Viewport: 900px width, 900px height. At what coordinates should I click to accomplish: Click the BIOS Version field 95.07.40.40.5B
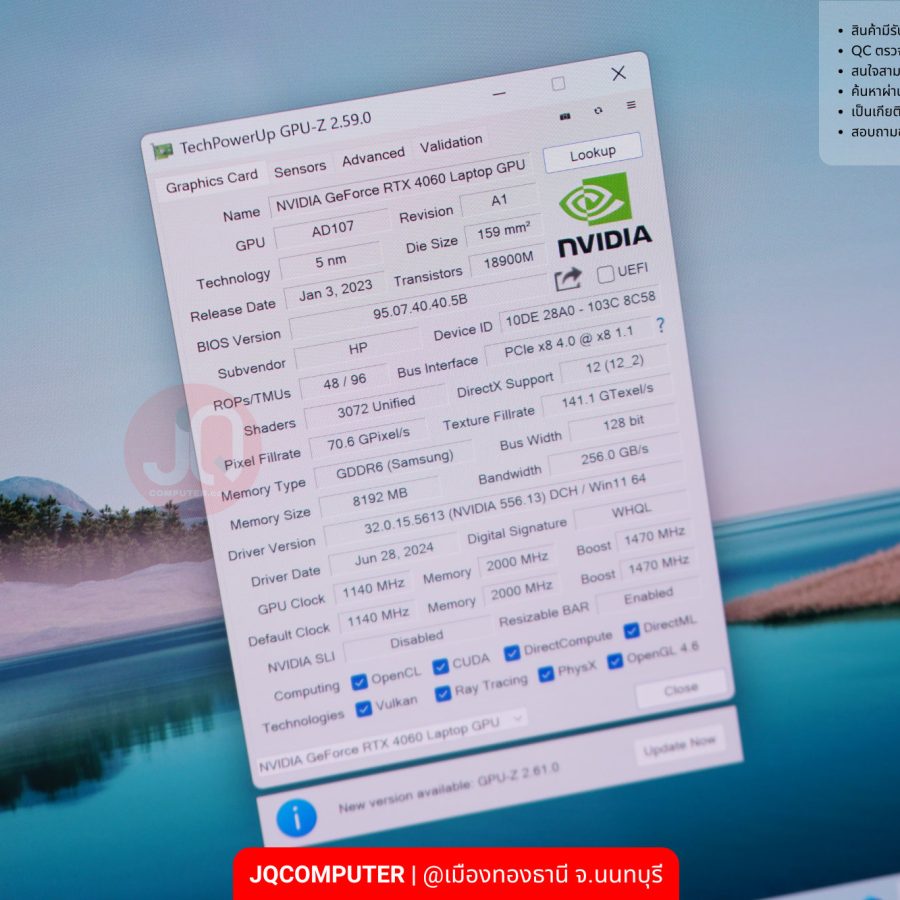[420, 308]
